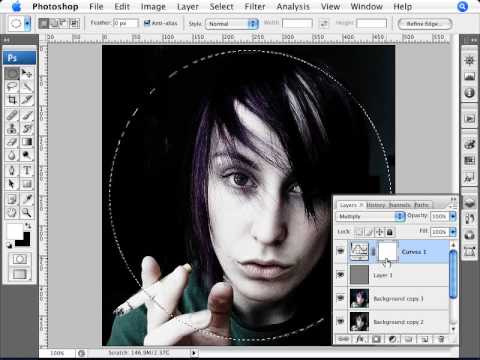Select the Move tool
Image resolution: width=480 pixels, height=360 pixels.
point(27,73)
